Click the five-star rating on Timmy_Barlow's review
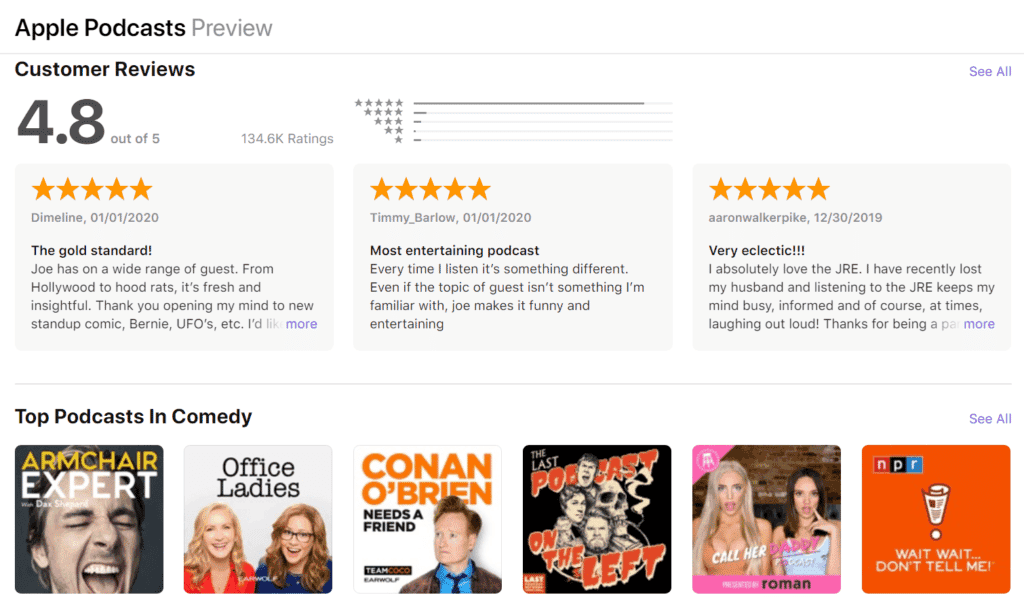The image size is (1024, 599). pyautogui.click(x=430, y=189)
